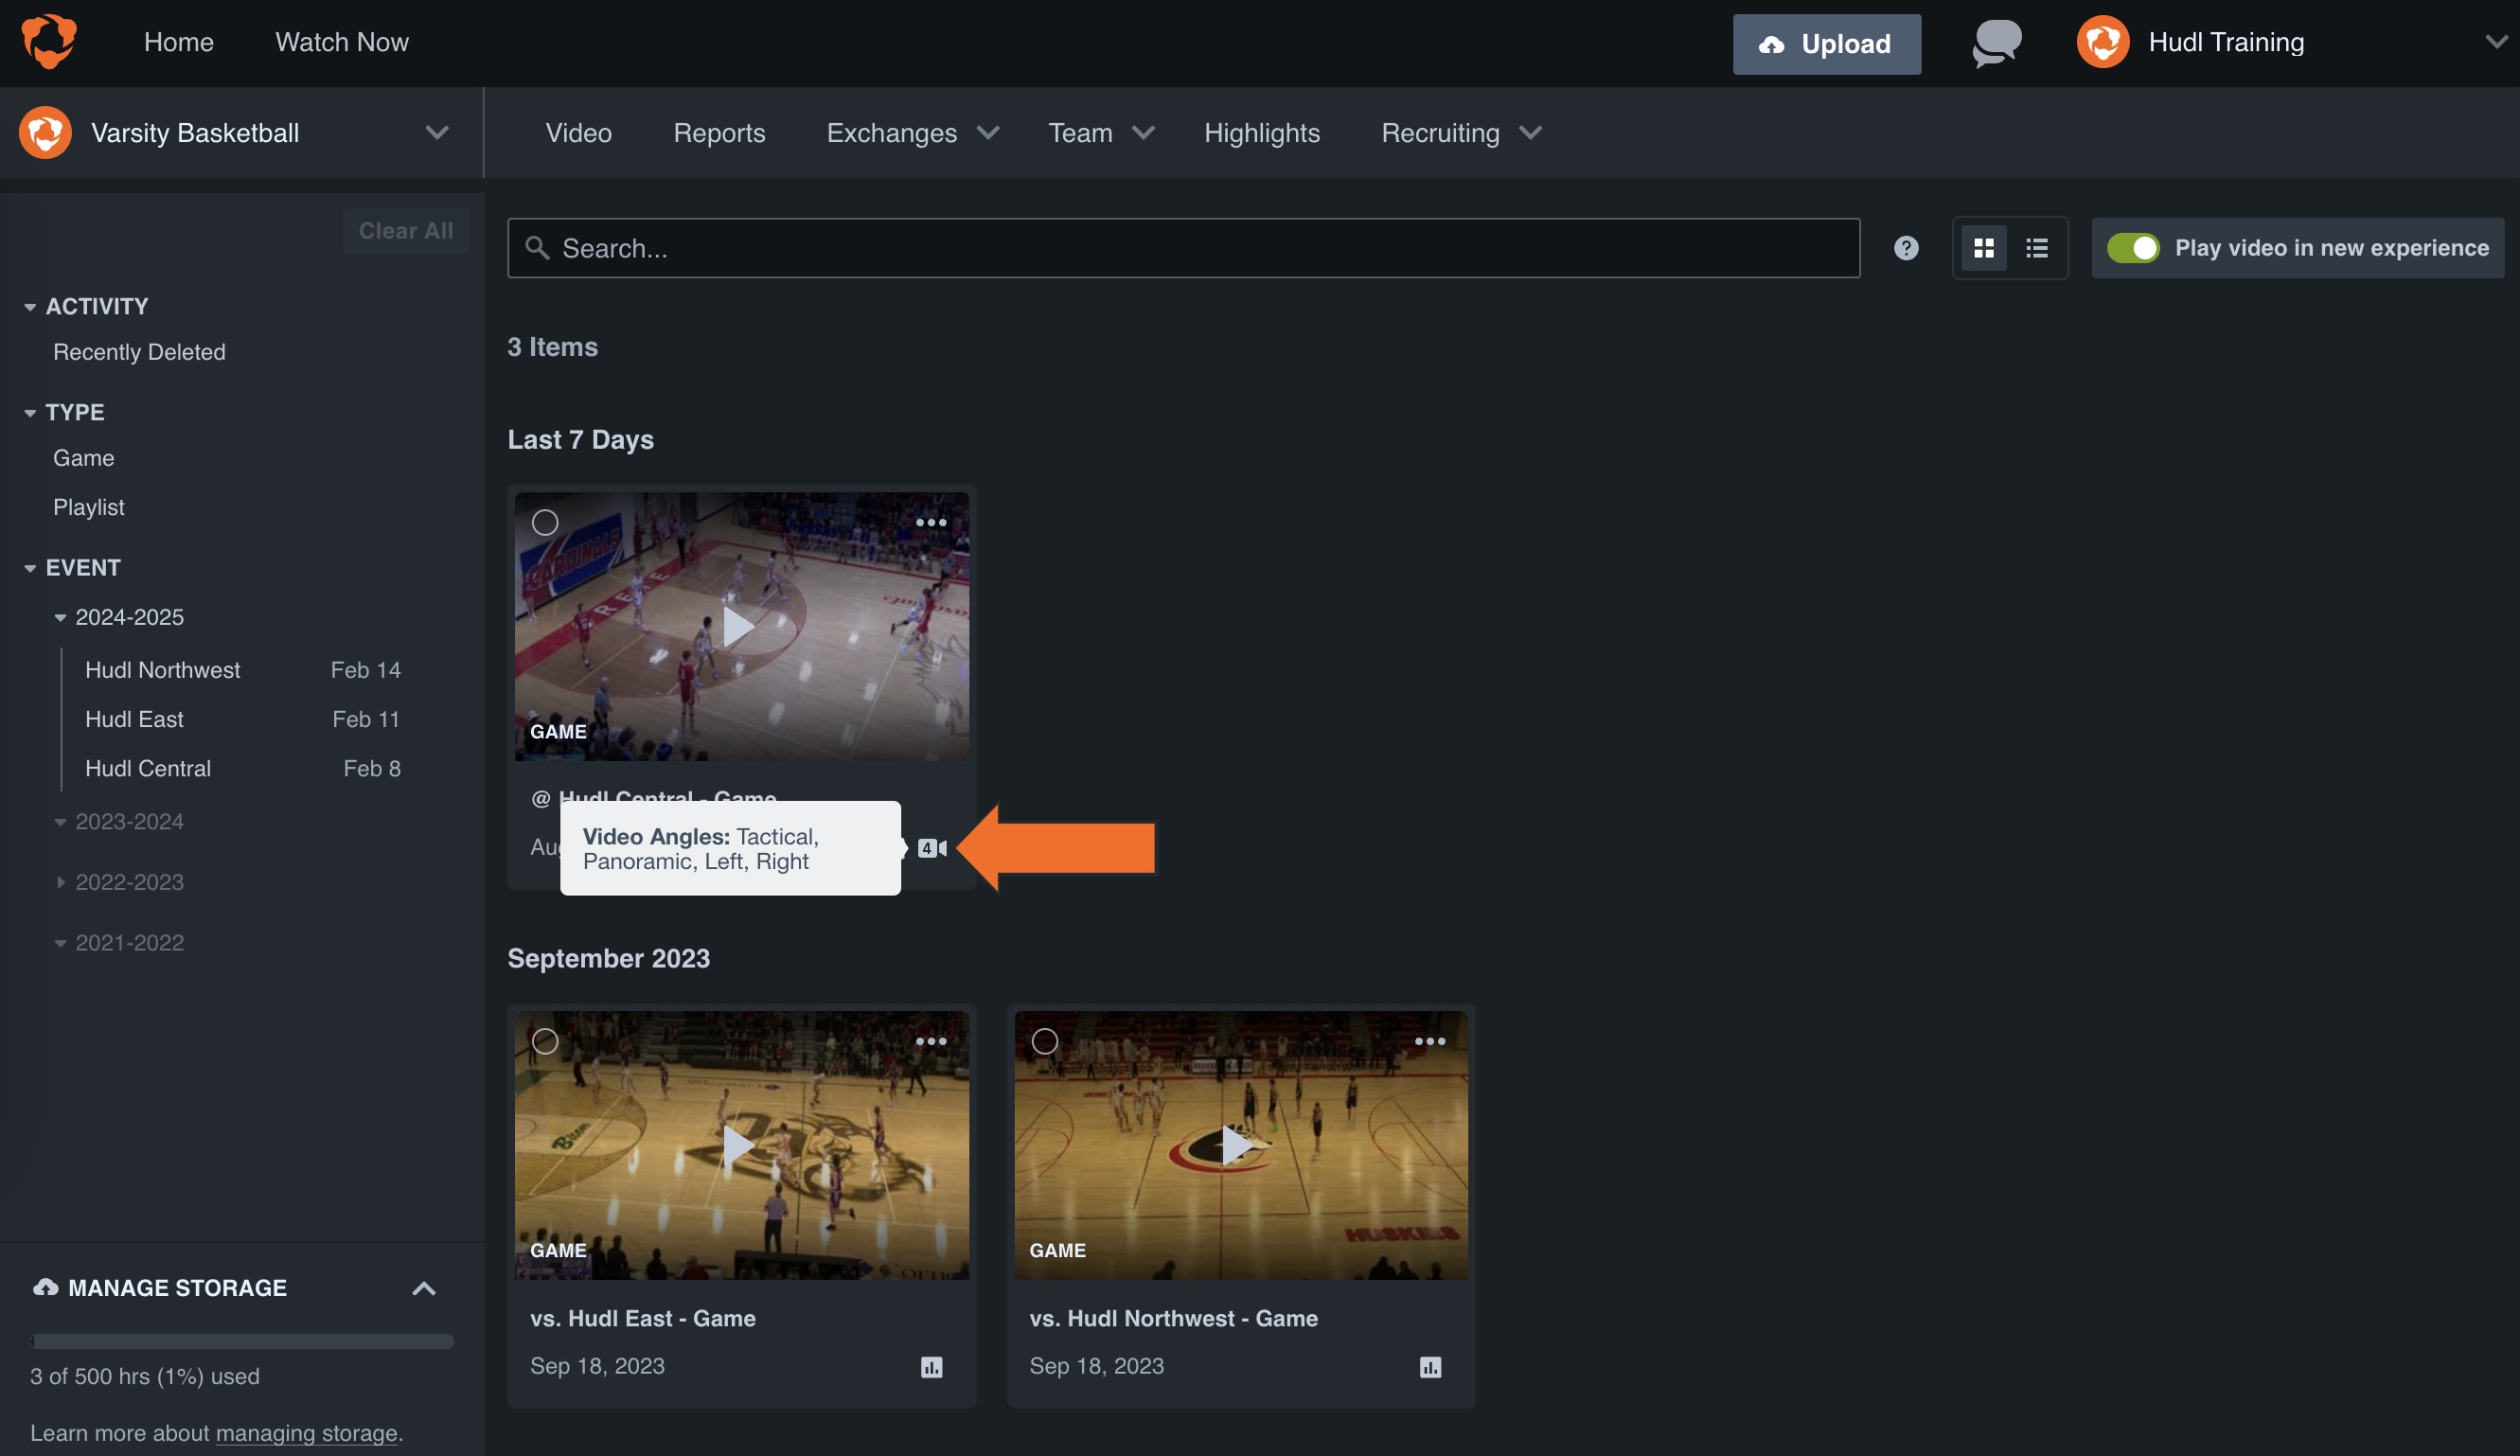Open the managing storage link
This screenshot has height=1456, width=2520.
click(306, 1432)
